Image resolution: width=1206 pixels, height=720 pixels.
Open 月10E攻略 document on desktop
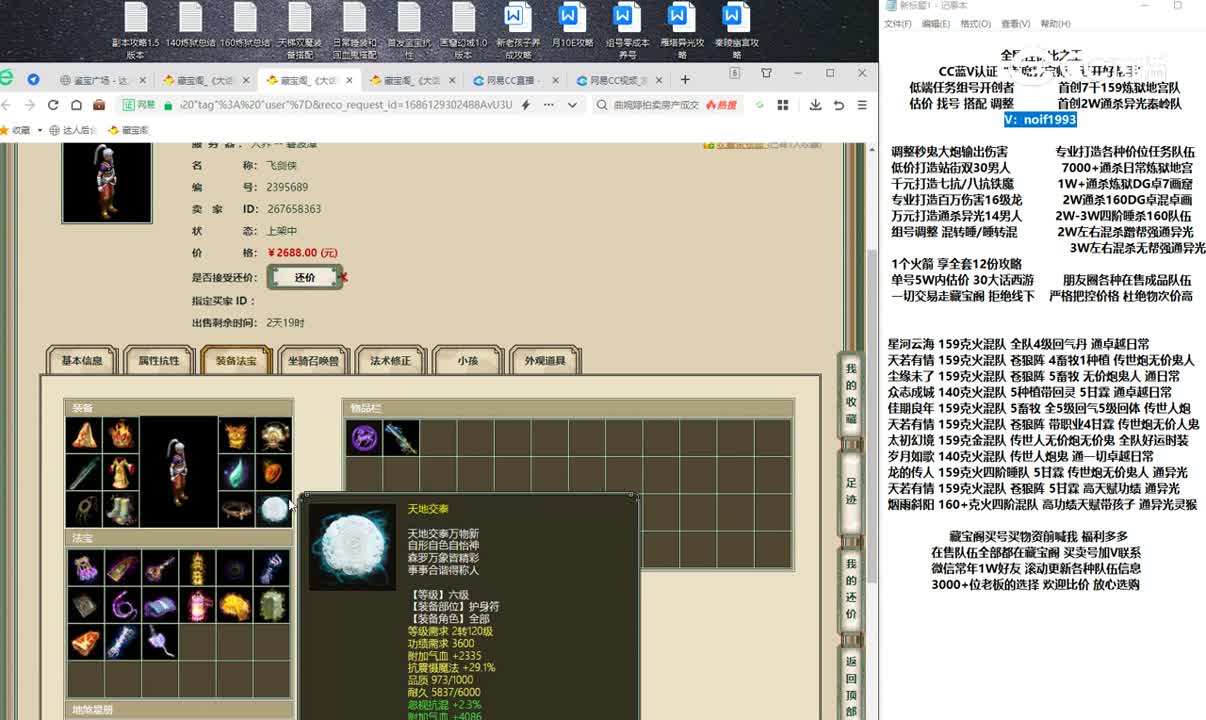coord(572,30)
